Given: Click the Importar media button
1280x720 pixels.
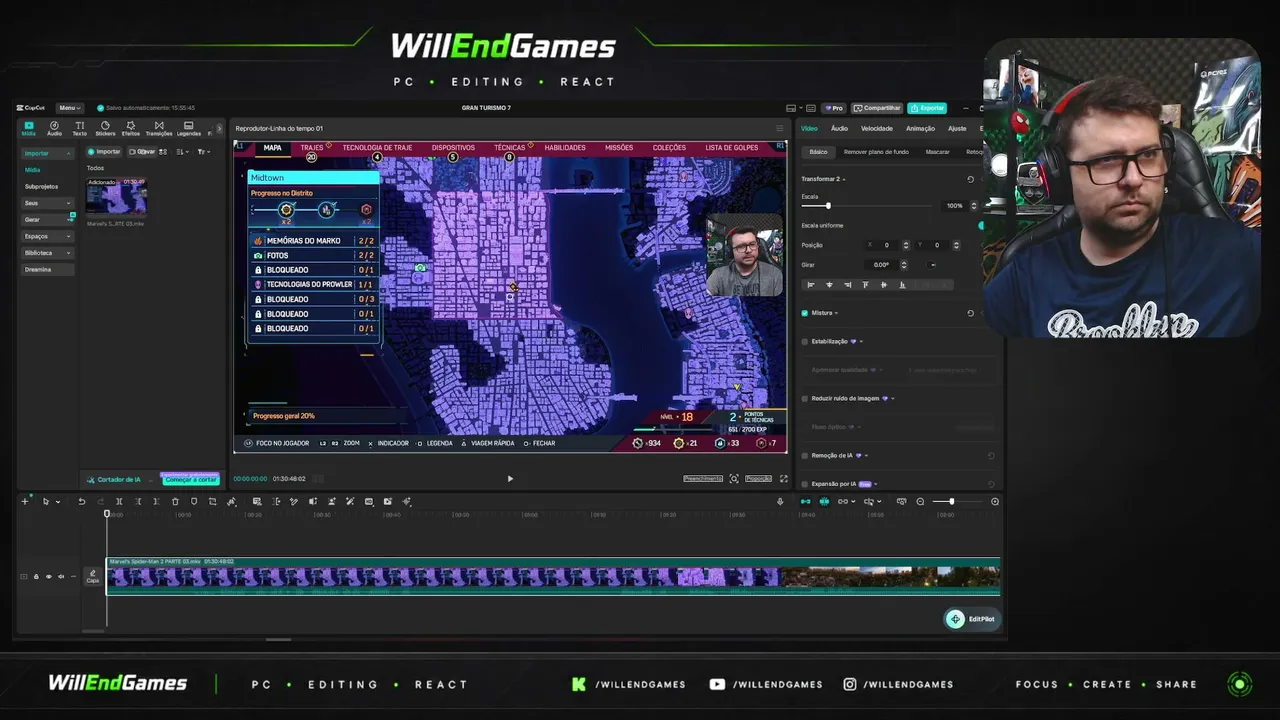Looking at the screenshot, I should point(104,152).
